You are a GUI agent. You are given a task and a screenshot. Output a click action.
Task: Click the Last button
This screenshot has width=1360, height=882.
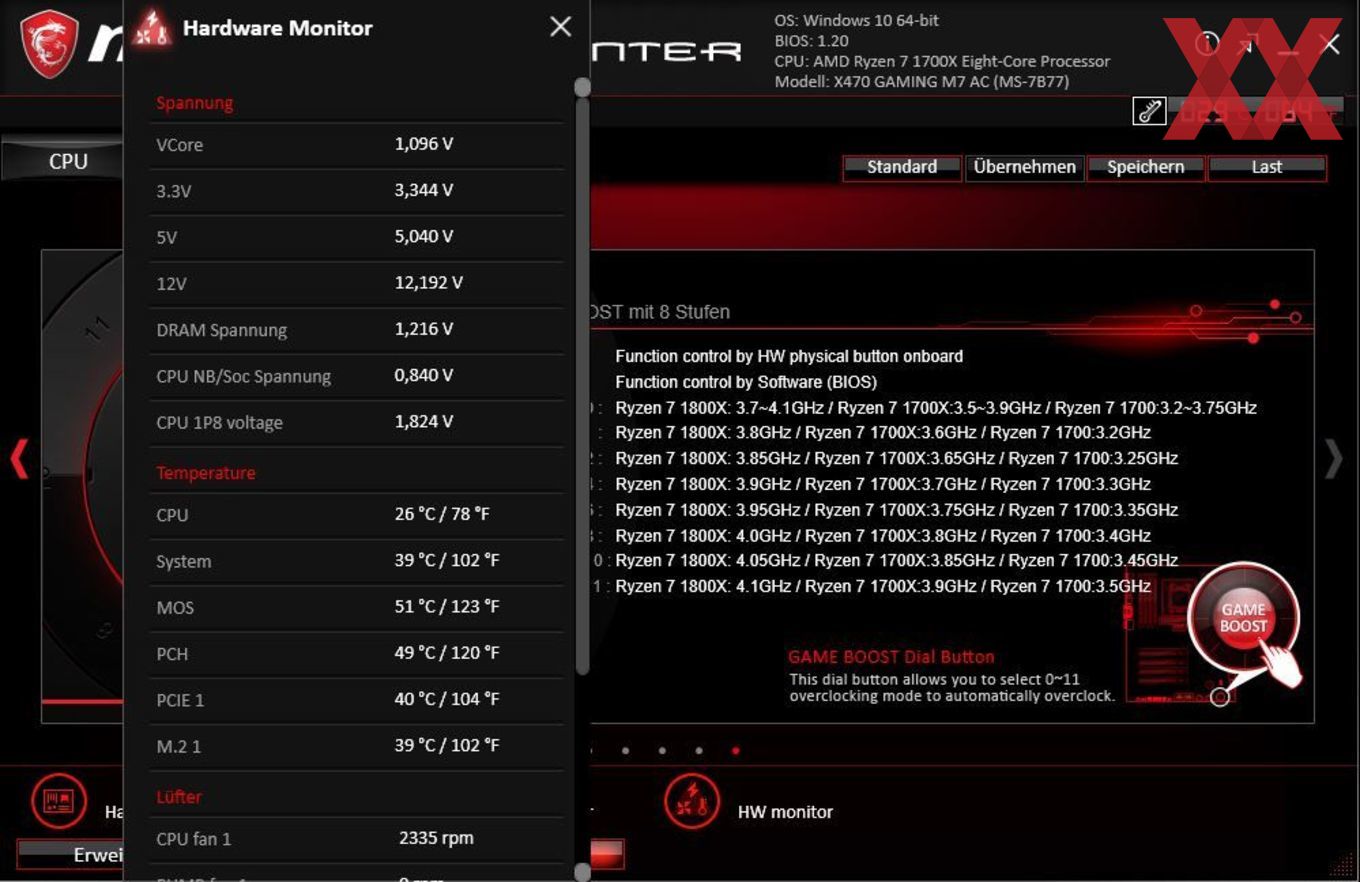pos(1267,167)
